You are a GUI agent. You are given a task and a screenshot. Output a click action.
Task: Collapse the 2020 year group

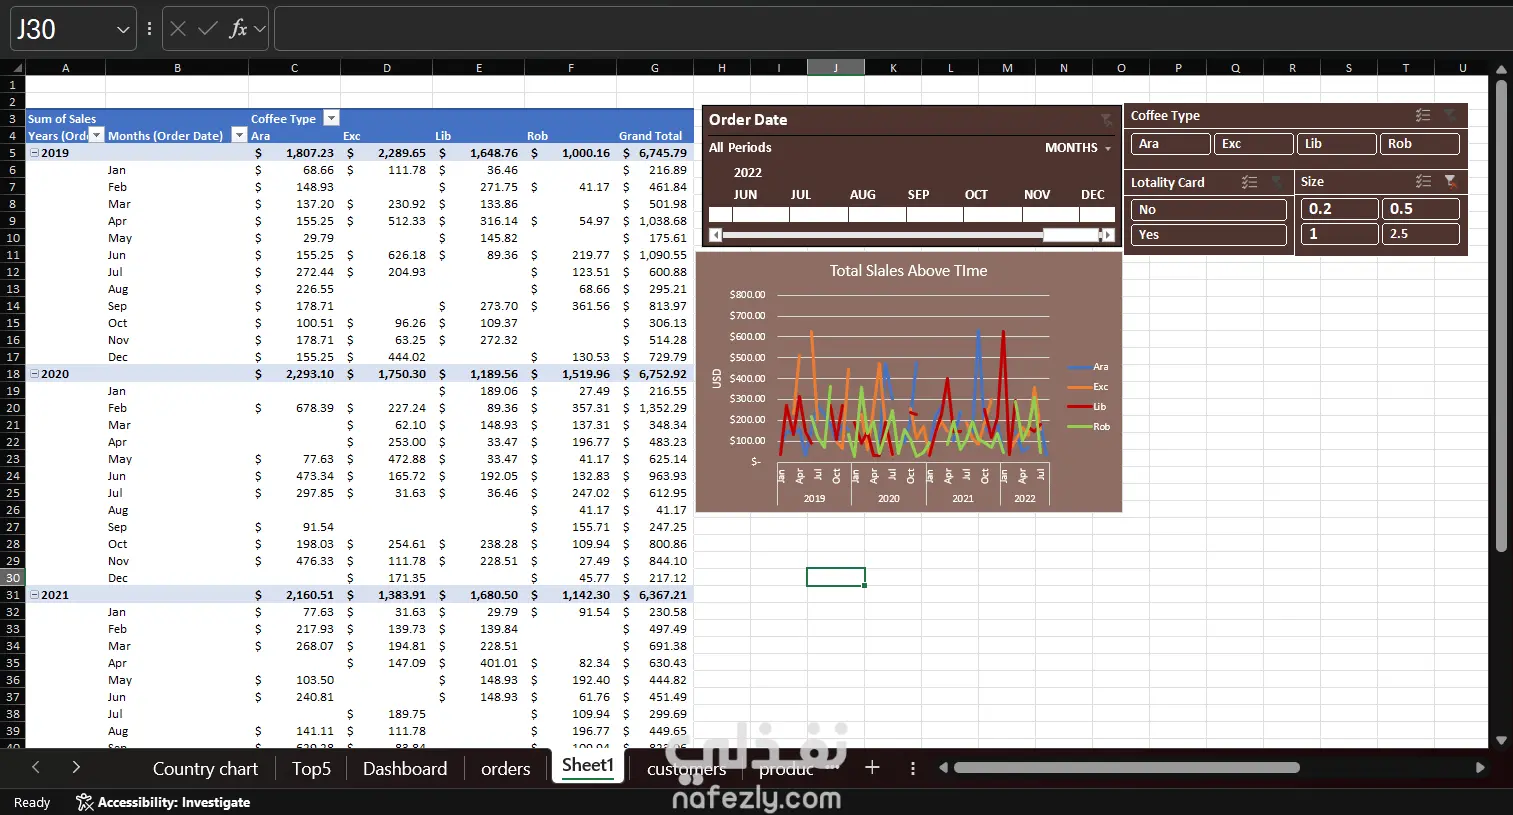coord(35,374)
